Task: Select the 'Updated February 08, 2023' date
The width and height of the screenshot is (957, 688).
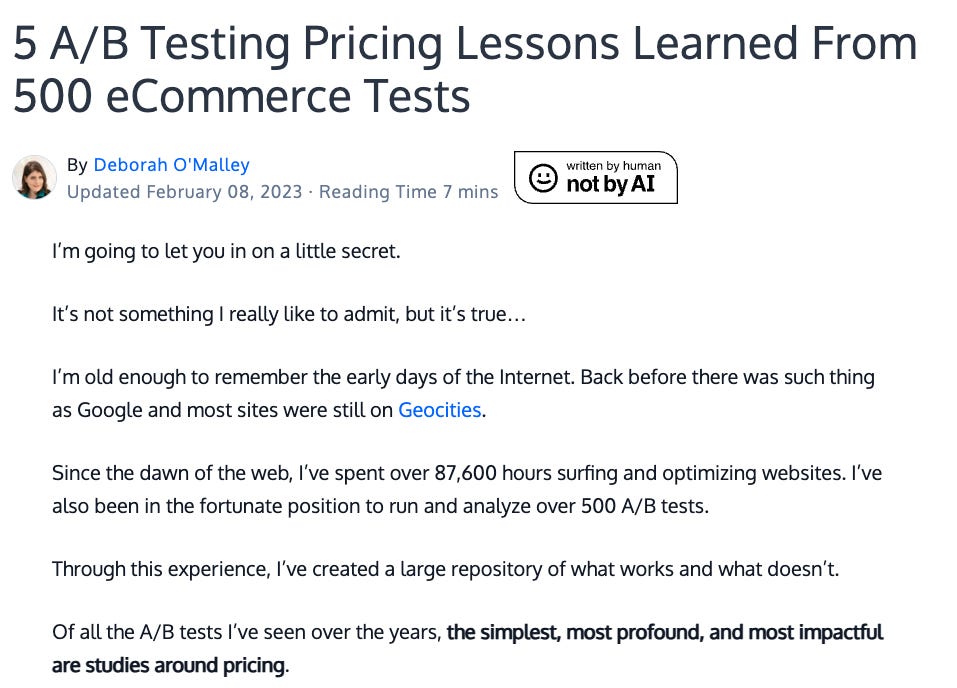Action: coord(184,192)
